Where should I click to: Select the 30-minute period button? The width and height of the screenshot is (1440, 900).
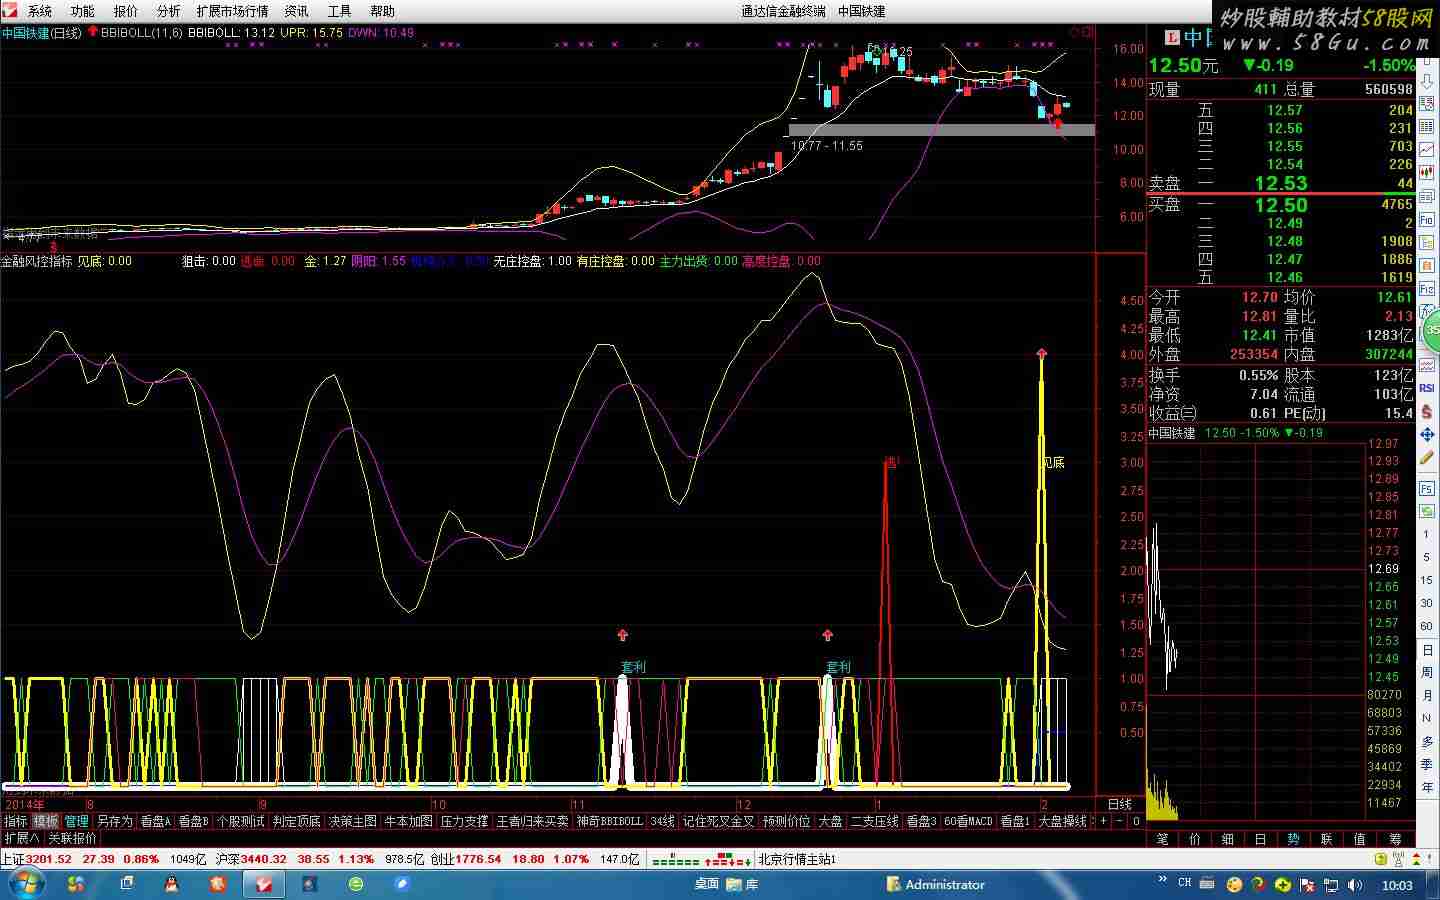(1427, 603)
